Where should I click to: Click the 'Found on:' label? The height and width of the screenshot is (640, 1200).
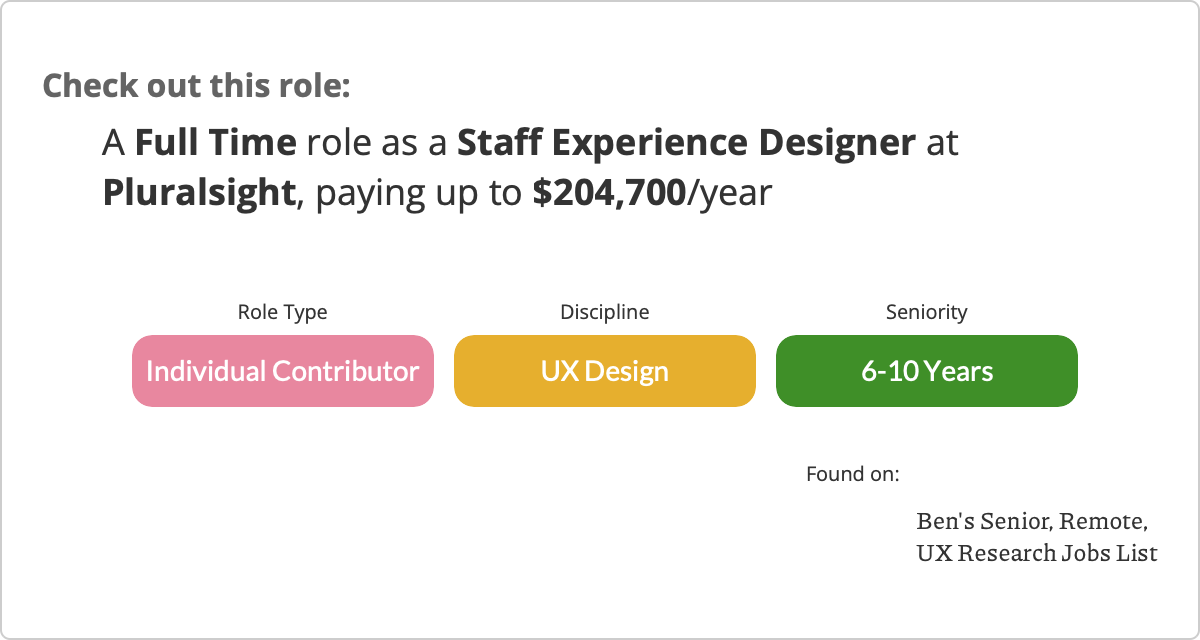(852, 473)
